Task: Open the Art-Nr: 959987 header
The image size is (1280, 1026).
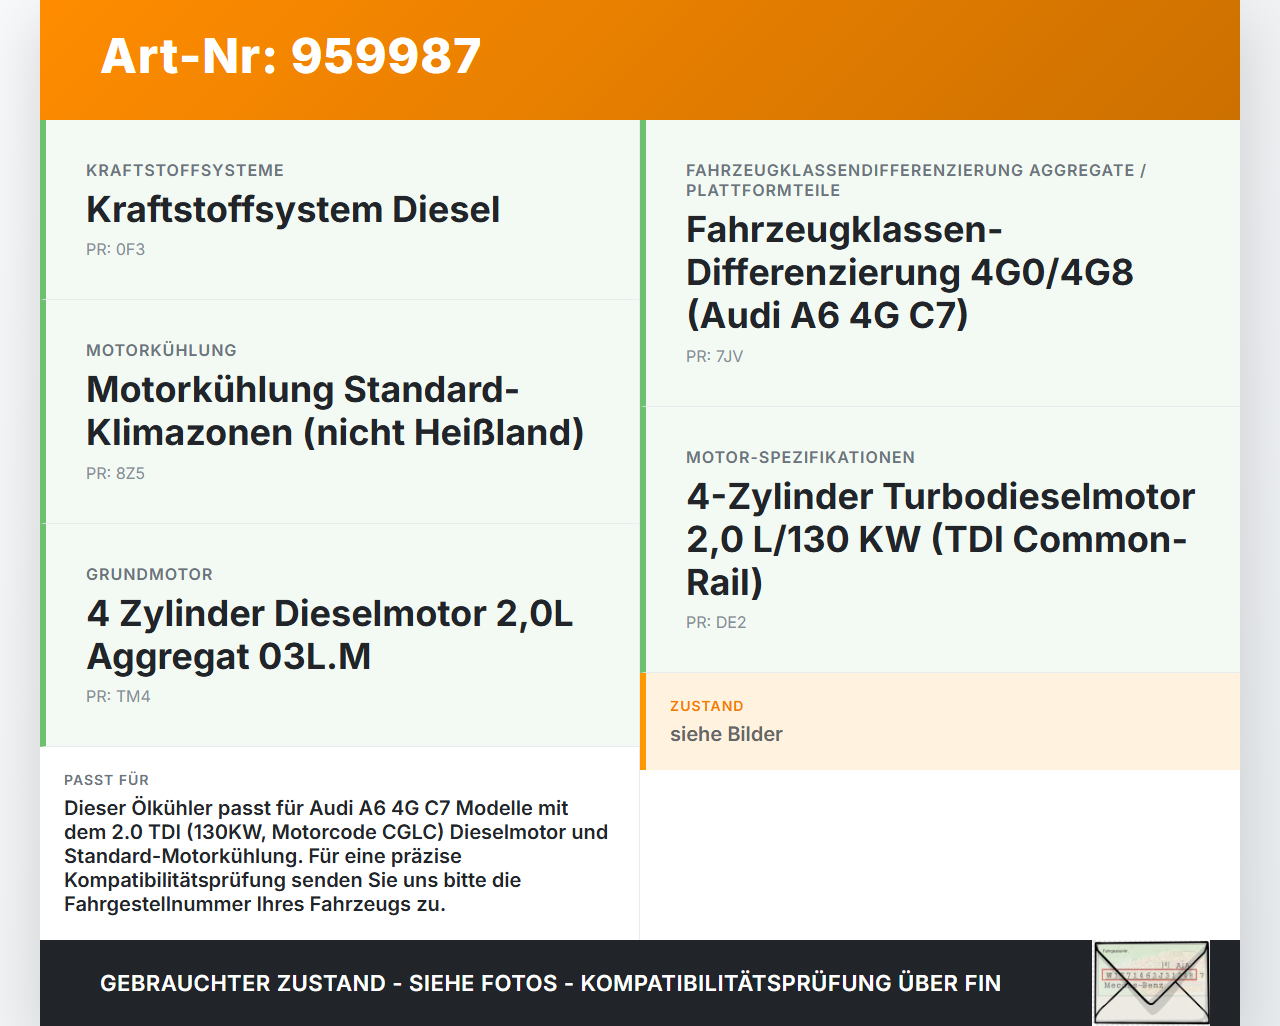Action: [x=290, y=57]
